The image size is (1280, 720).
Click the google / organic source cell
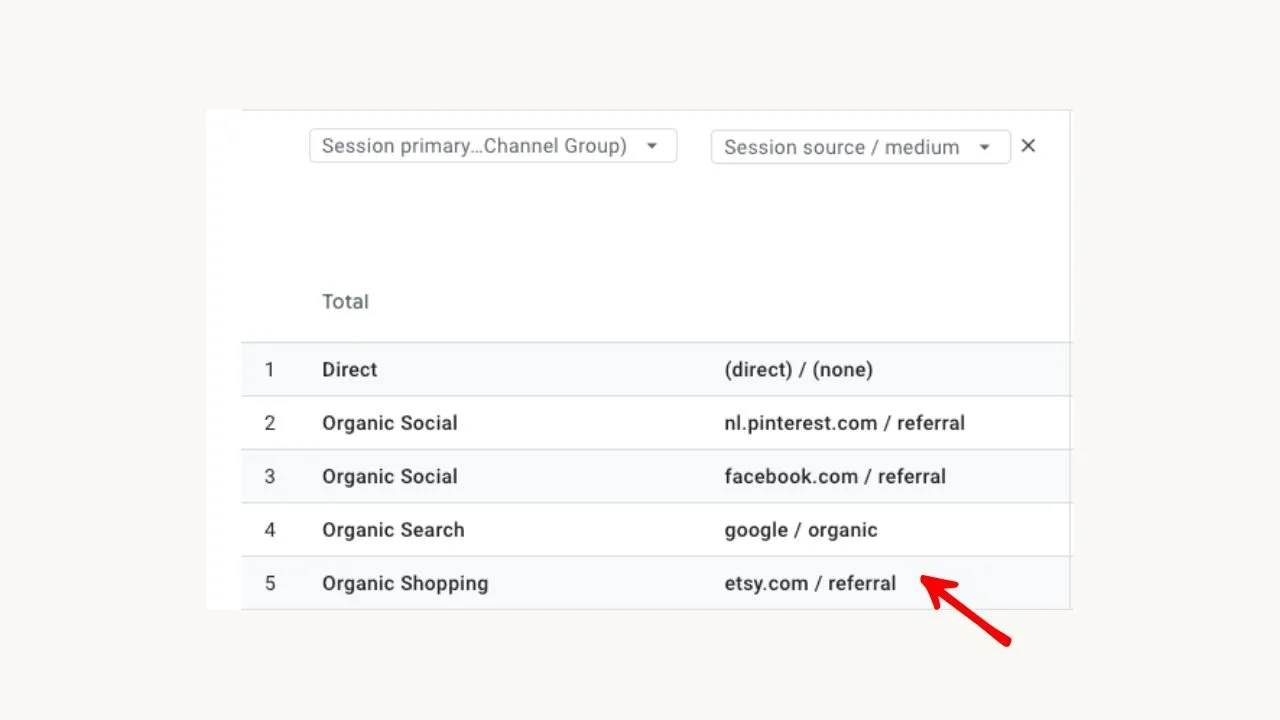pos(800,530)
